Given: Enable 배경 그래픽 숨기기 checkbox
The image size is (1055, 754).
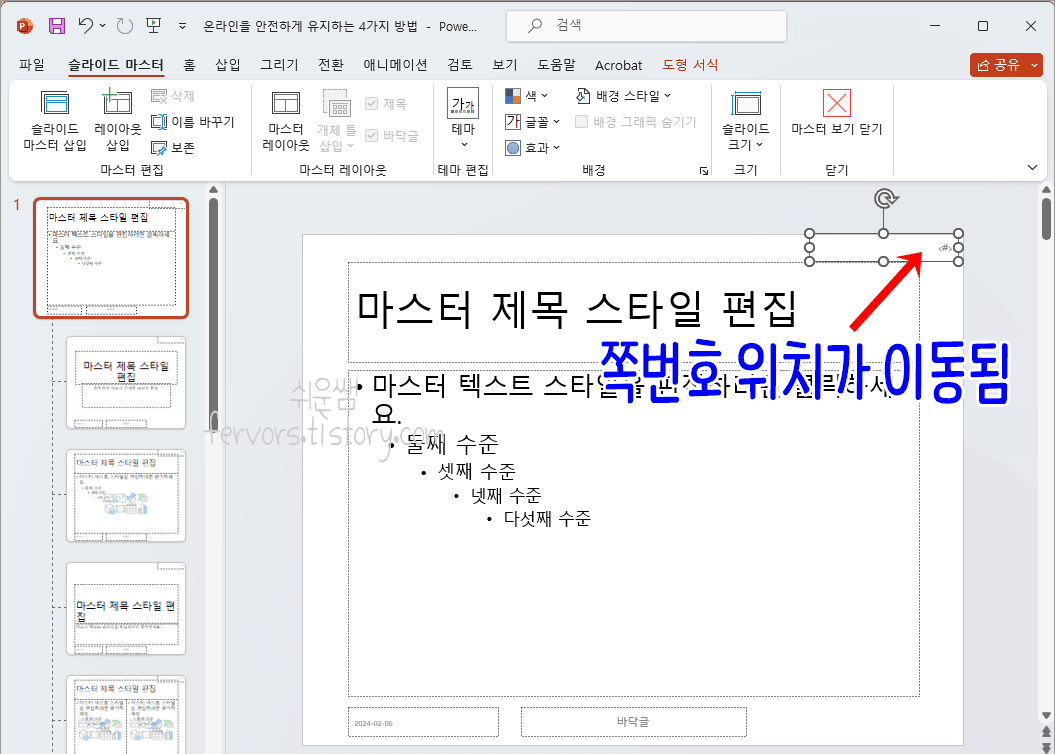Looking at the screenshot, I should [582, 121].
